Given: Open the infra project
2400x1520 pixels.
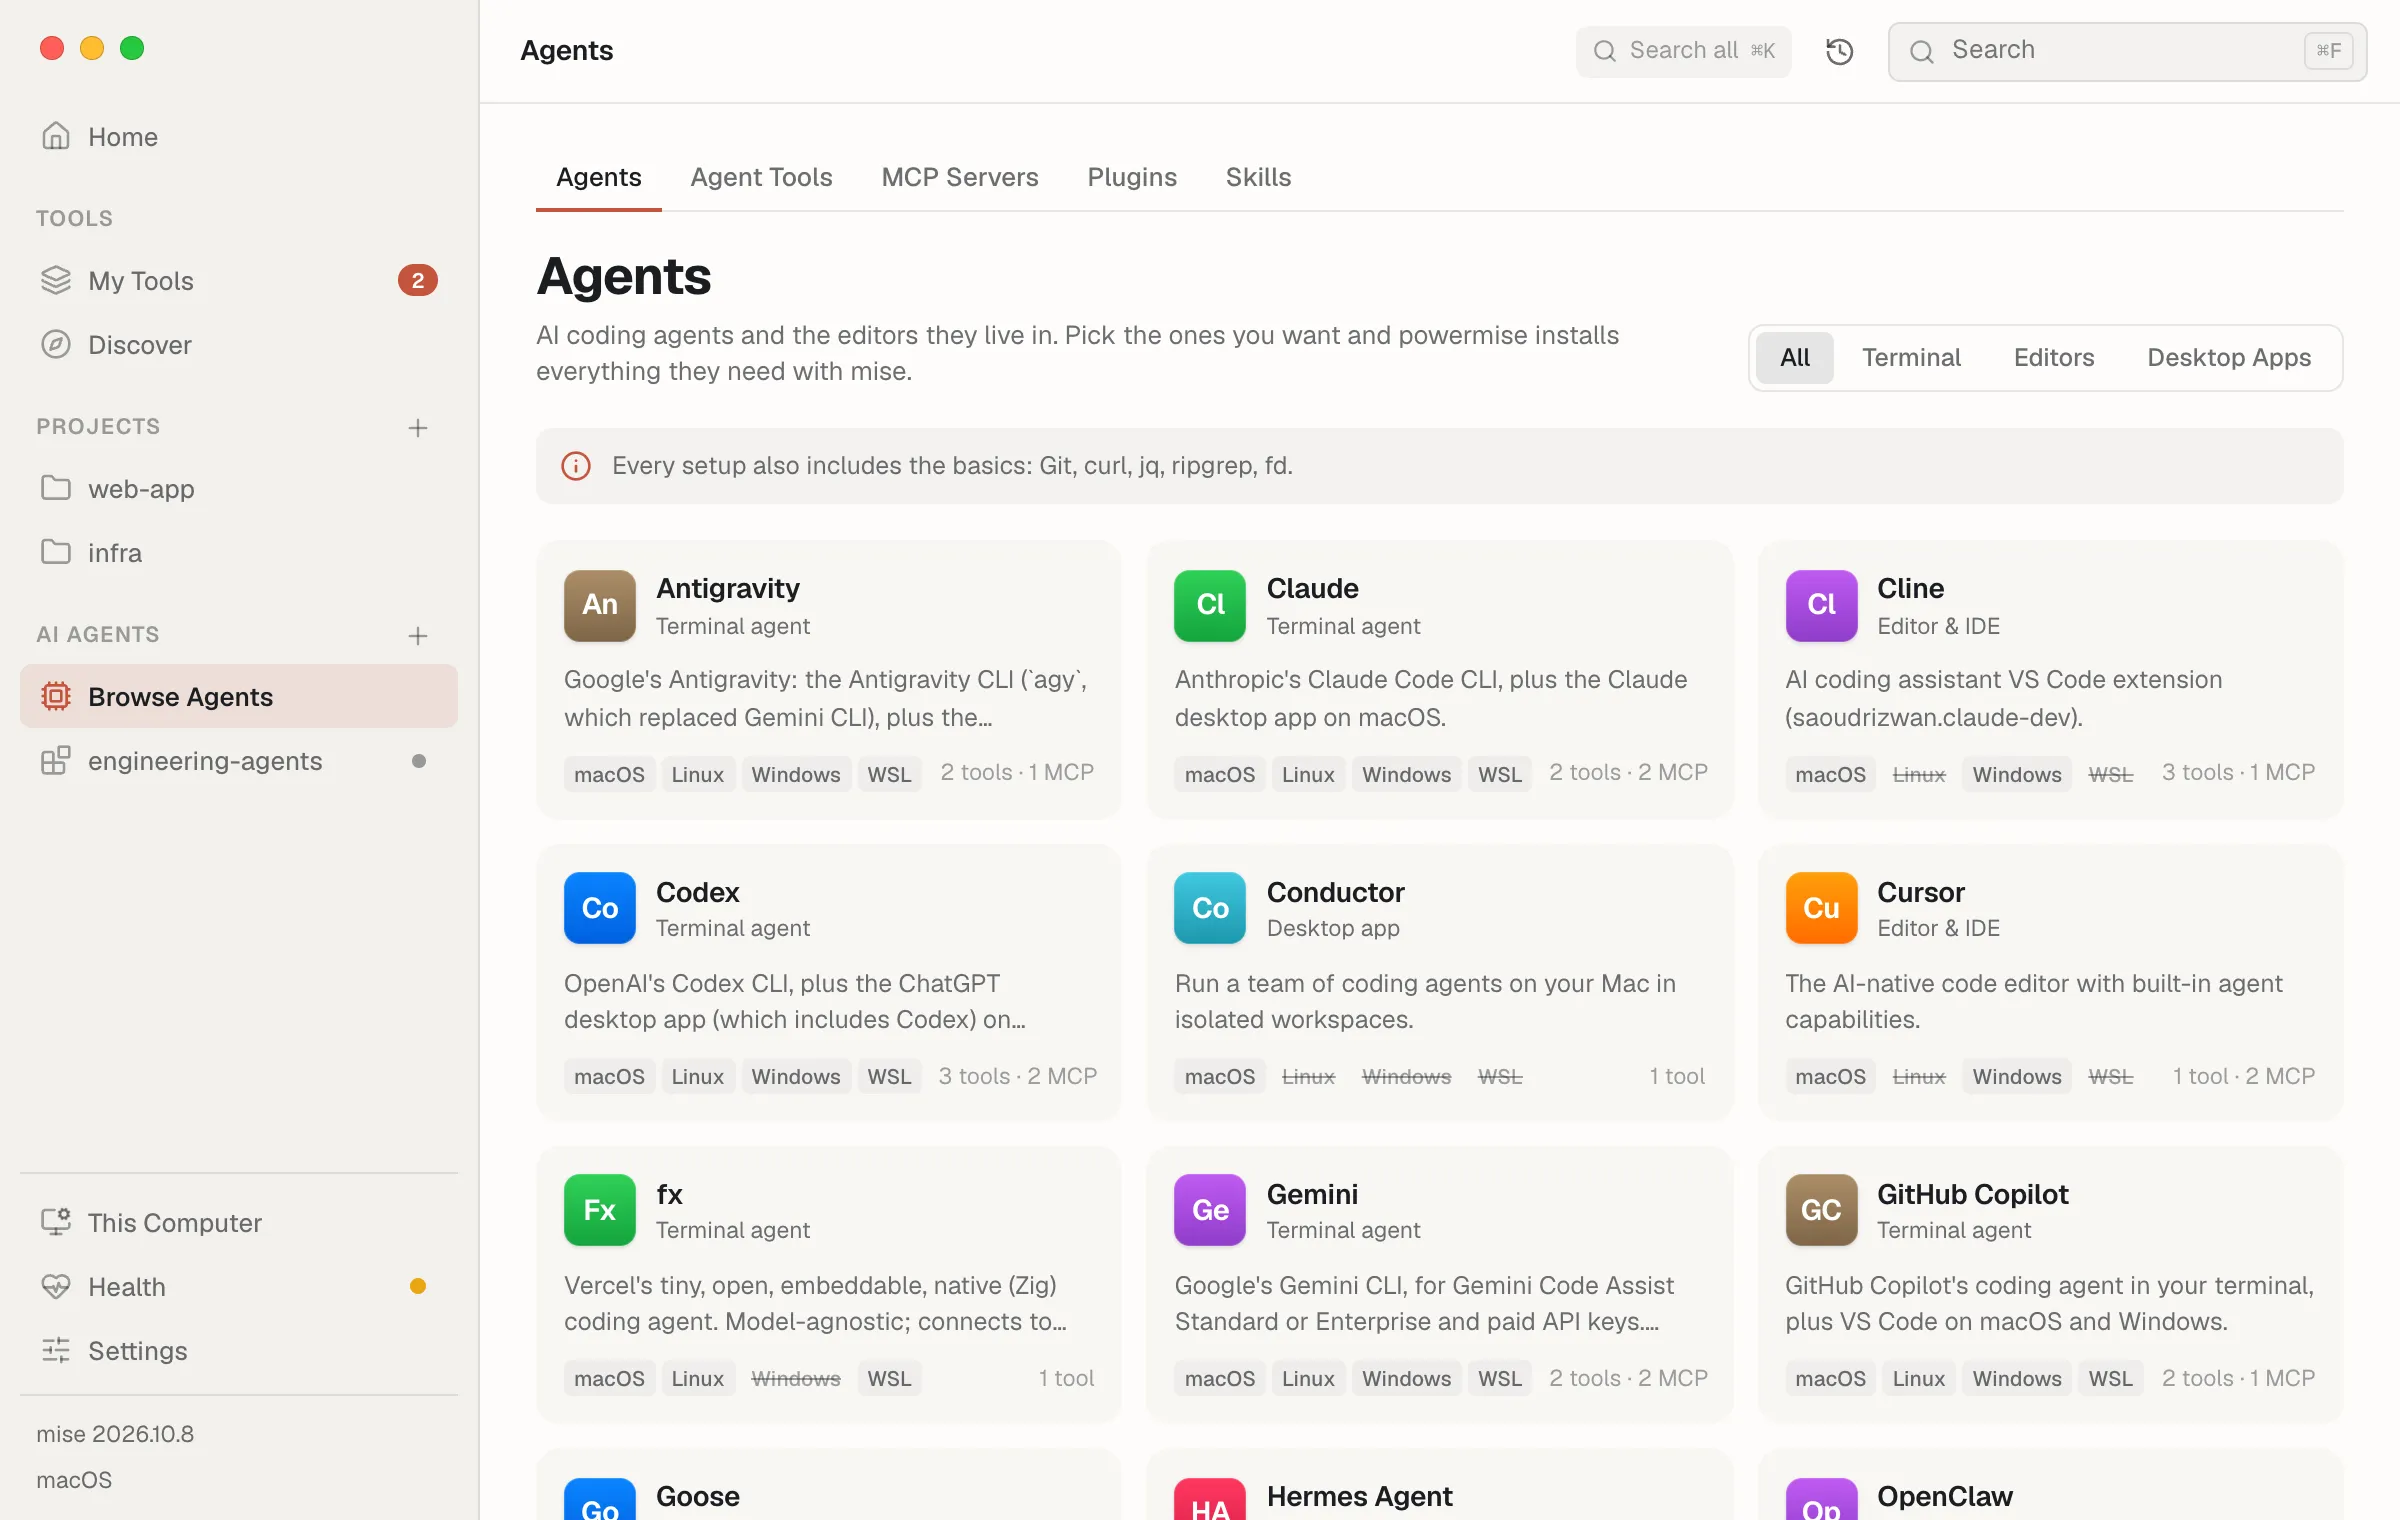Looking at the screenshot, I should click(239, 552).
